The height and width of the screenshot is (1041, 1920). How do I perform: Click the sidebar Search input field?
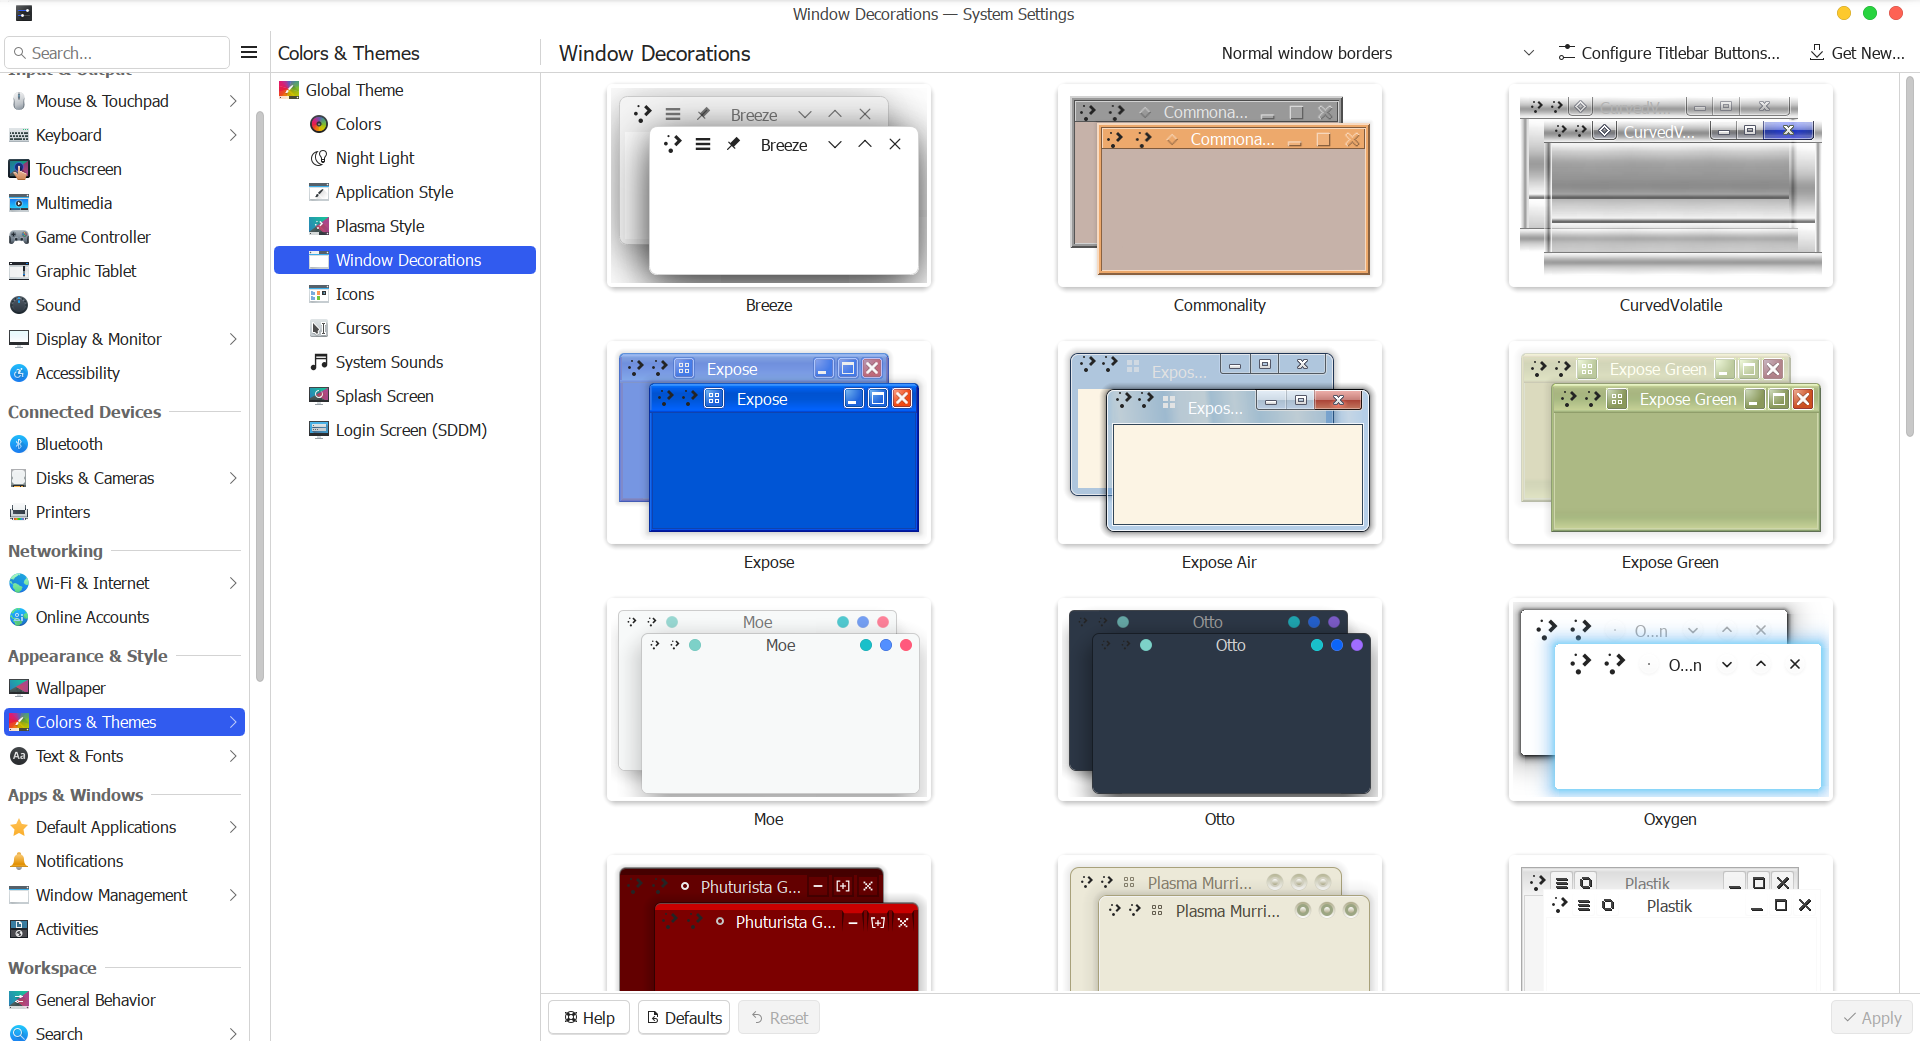coord(117,52)
